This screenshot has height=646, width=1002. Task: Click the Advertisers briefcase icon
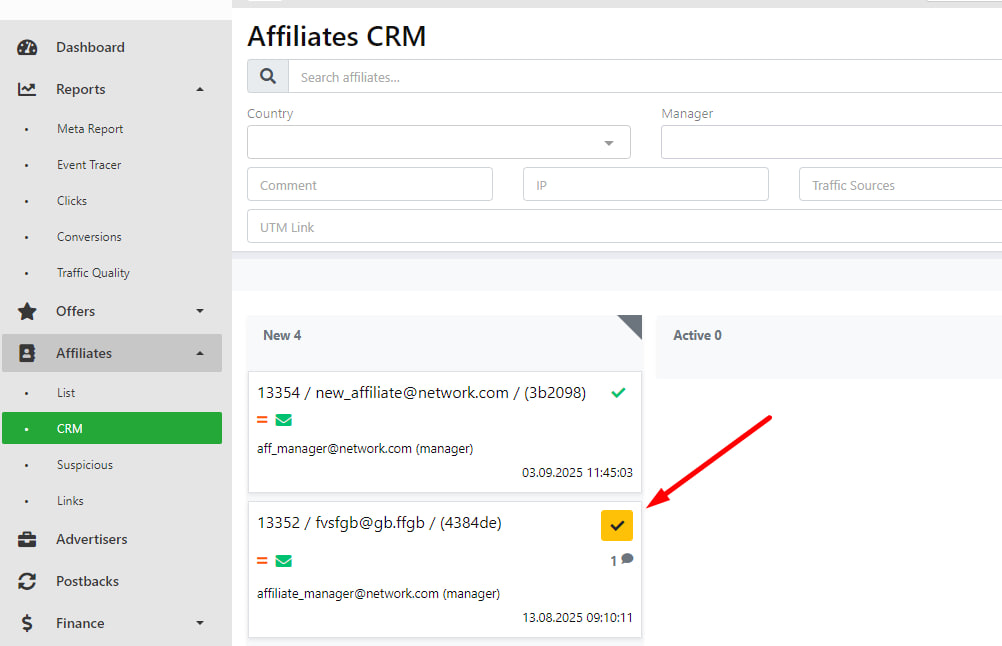(27, 539)
